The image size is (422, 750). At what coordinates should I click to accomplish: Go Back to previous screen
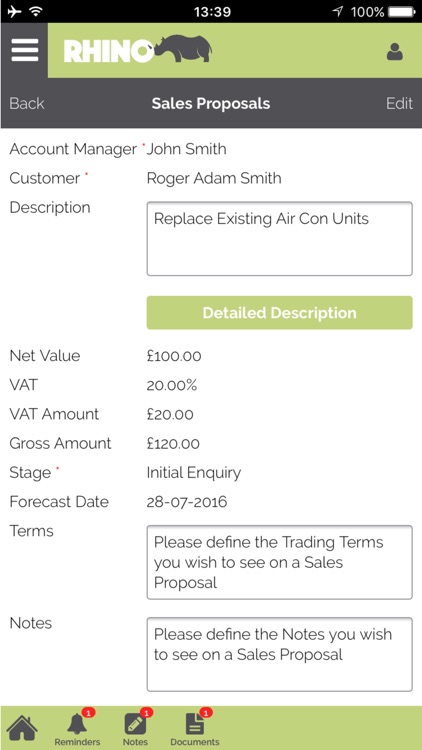pos(27,103)
